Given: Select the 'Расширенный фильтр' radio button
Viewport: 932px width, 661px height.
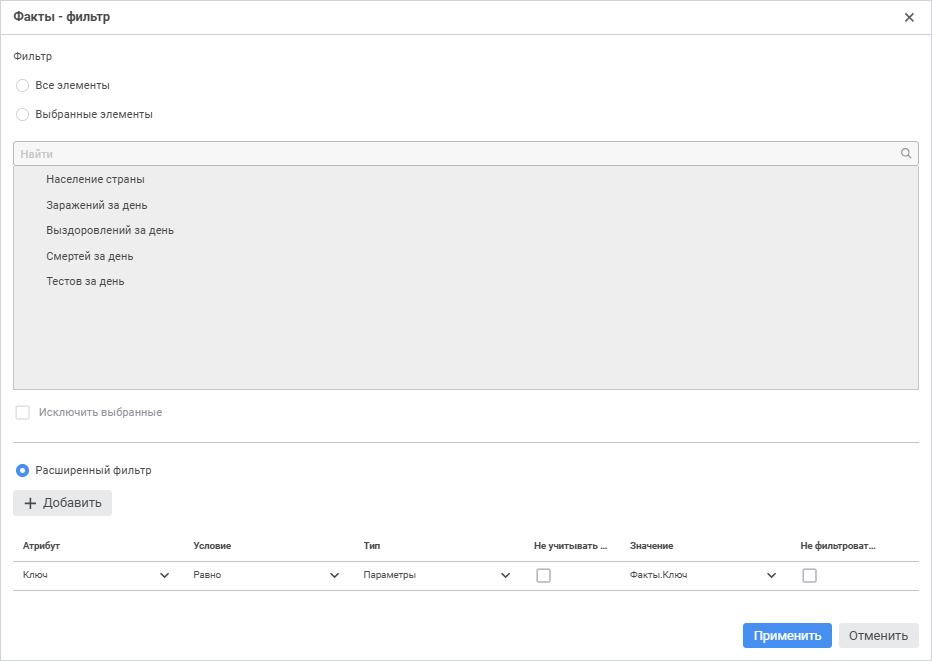Looking at the screenshot, I should point(23,470).
